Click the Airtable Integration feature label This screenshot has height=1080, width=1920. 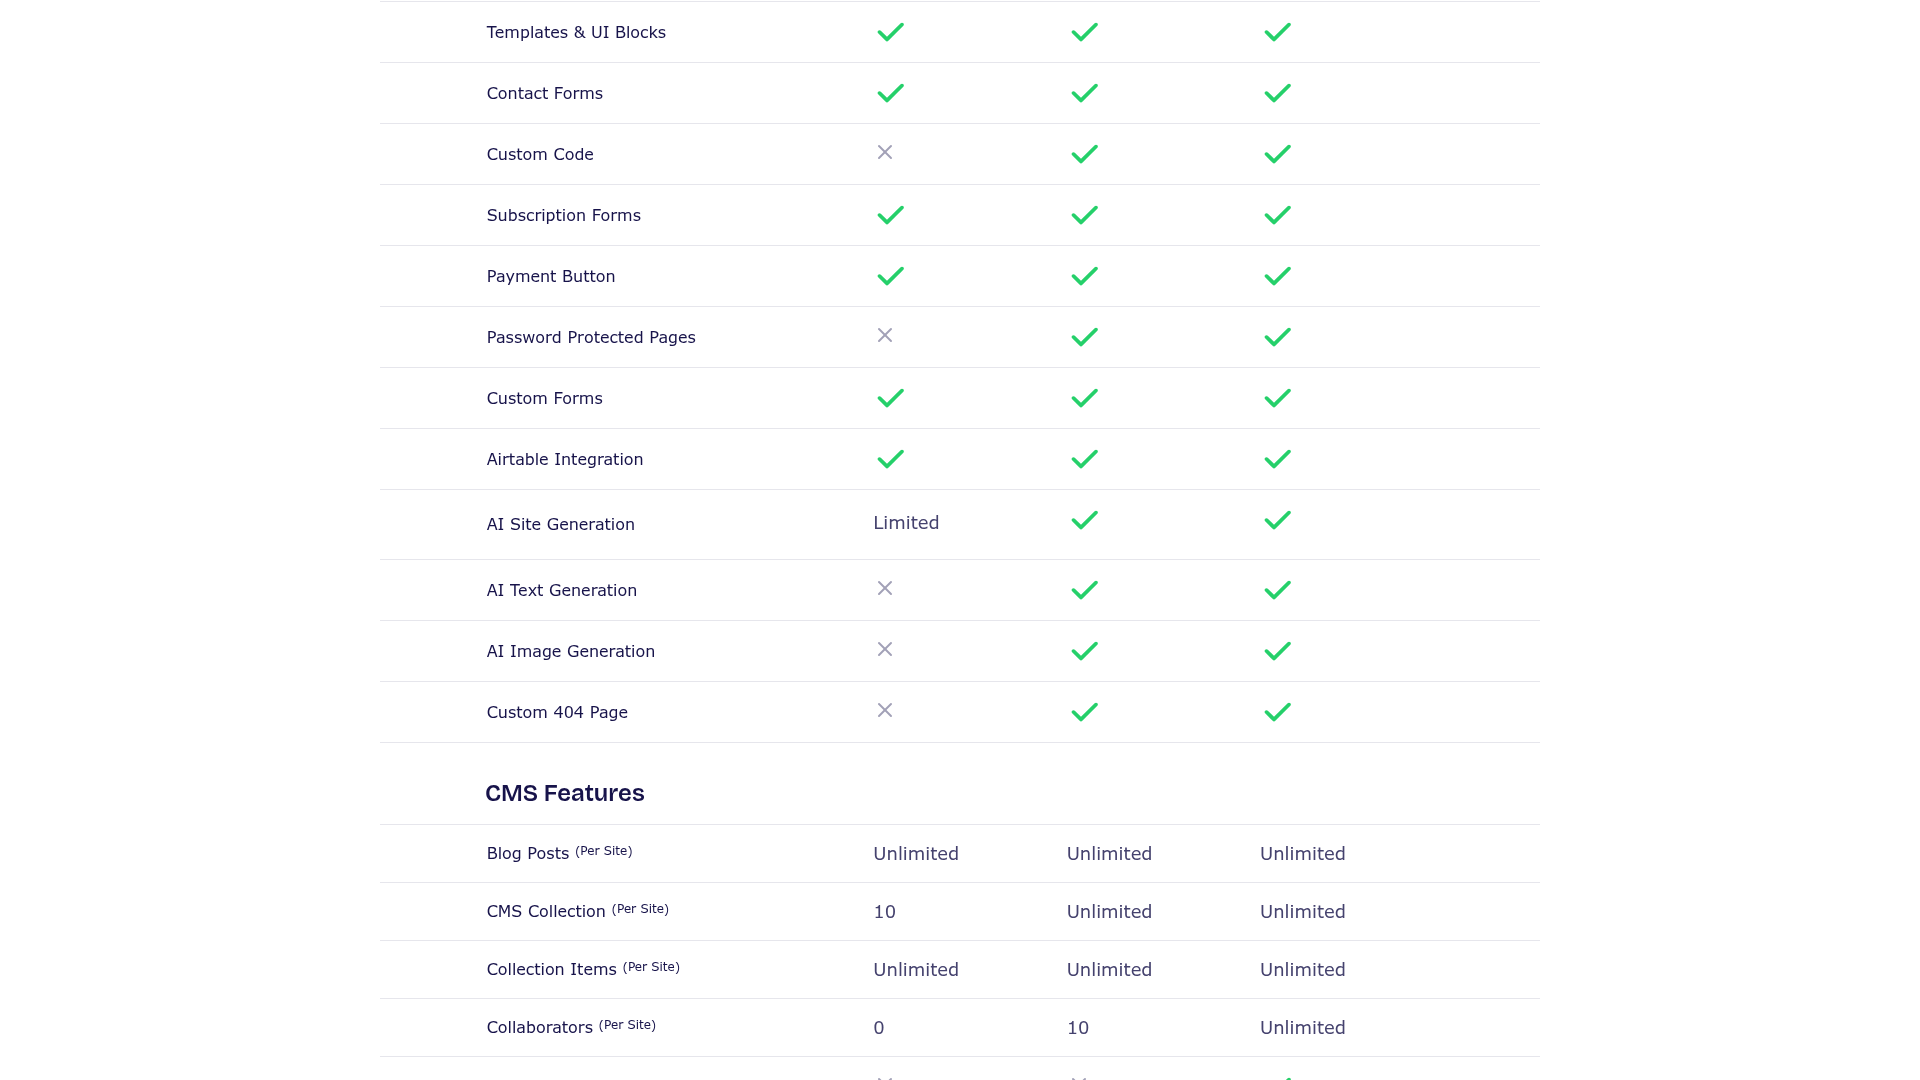pyautogui.click(x=565, y=459)
